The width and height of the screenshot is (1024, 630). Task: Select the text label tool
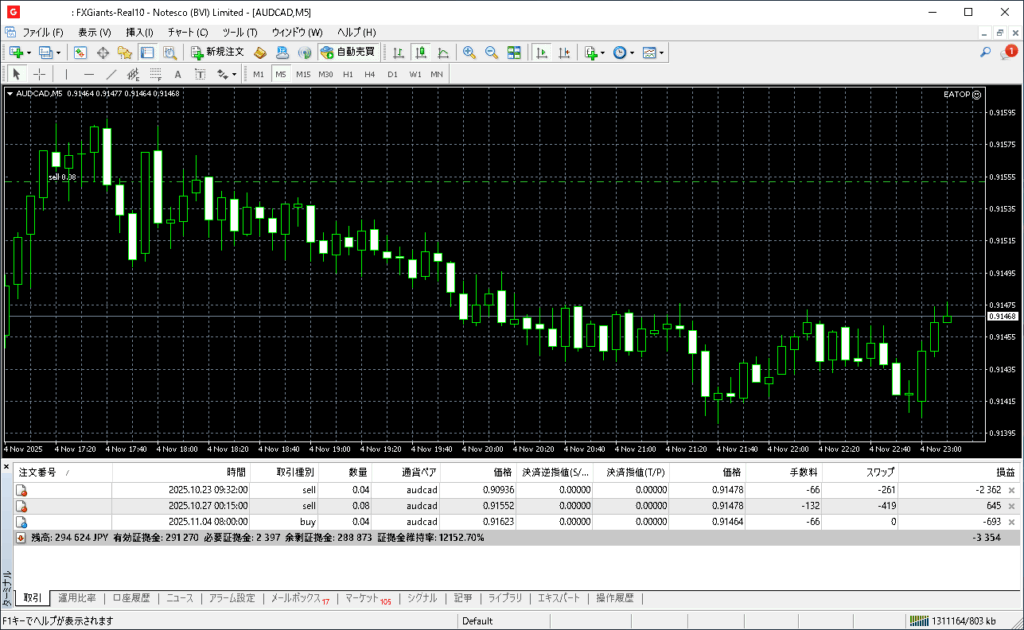tap(178, 74)
